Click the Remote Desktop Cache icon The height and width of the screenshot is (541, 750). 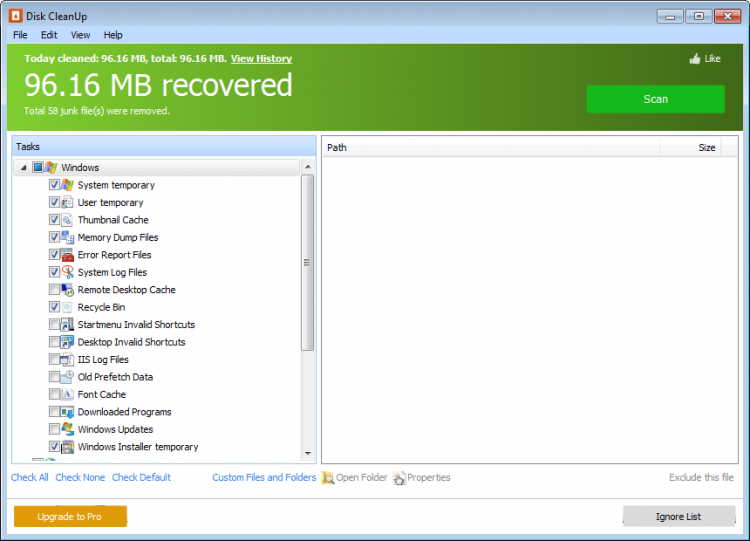(x=67, y=289)
